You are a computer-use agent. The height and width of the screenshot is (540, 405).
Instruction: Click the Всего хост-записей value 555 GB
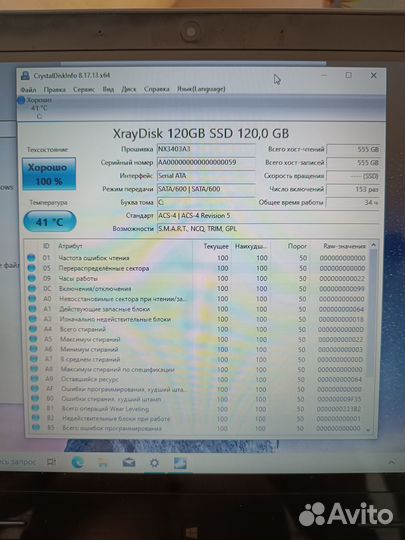353,163
